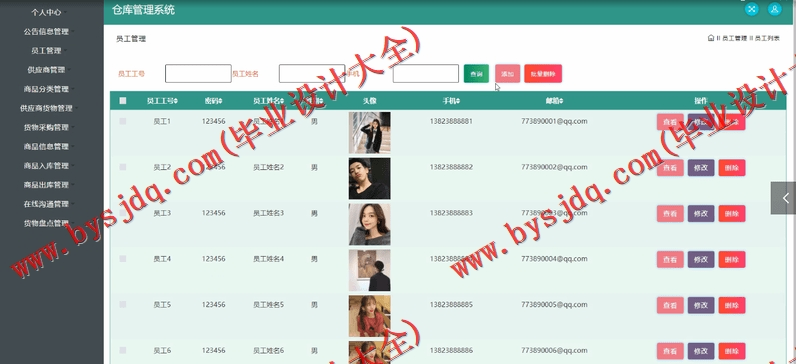Click email 773890002@qq.com cell

[554, 167]
